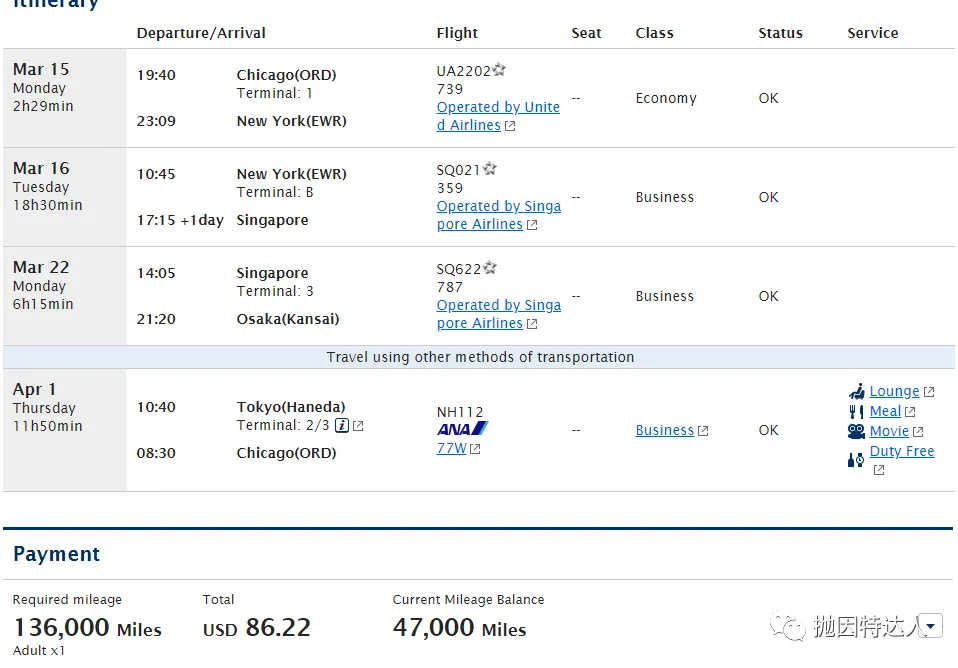
Task: Click the ANA logo under NH112
Action: 462,429
